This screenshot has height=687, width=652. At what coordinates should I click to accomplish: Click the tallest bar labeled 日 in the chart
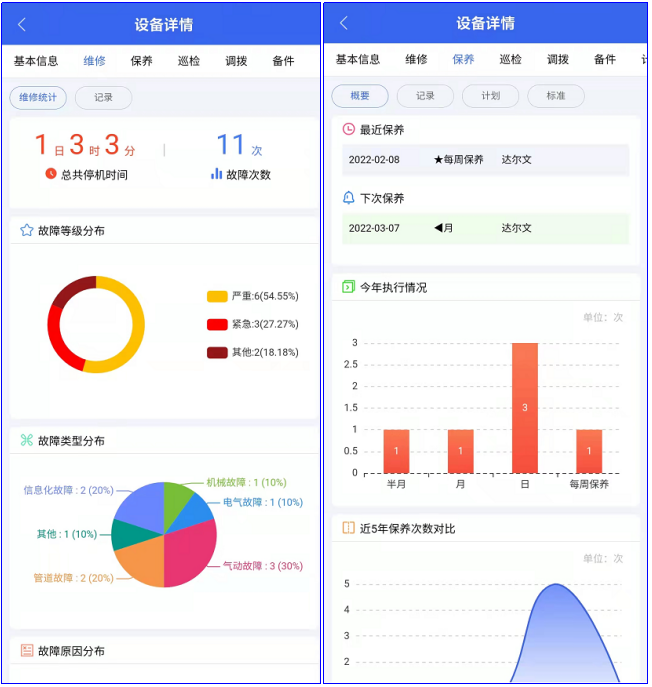[525, 408]
